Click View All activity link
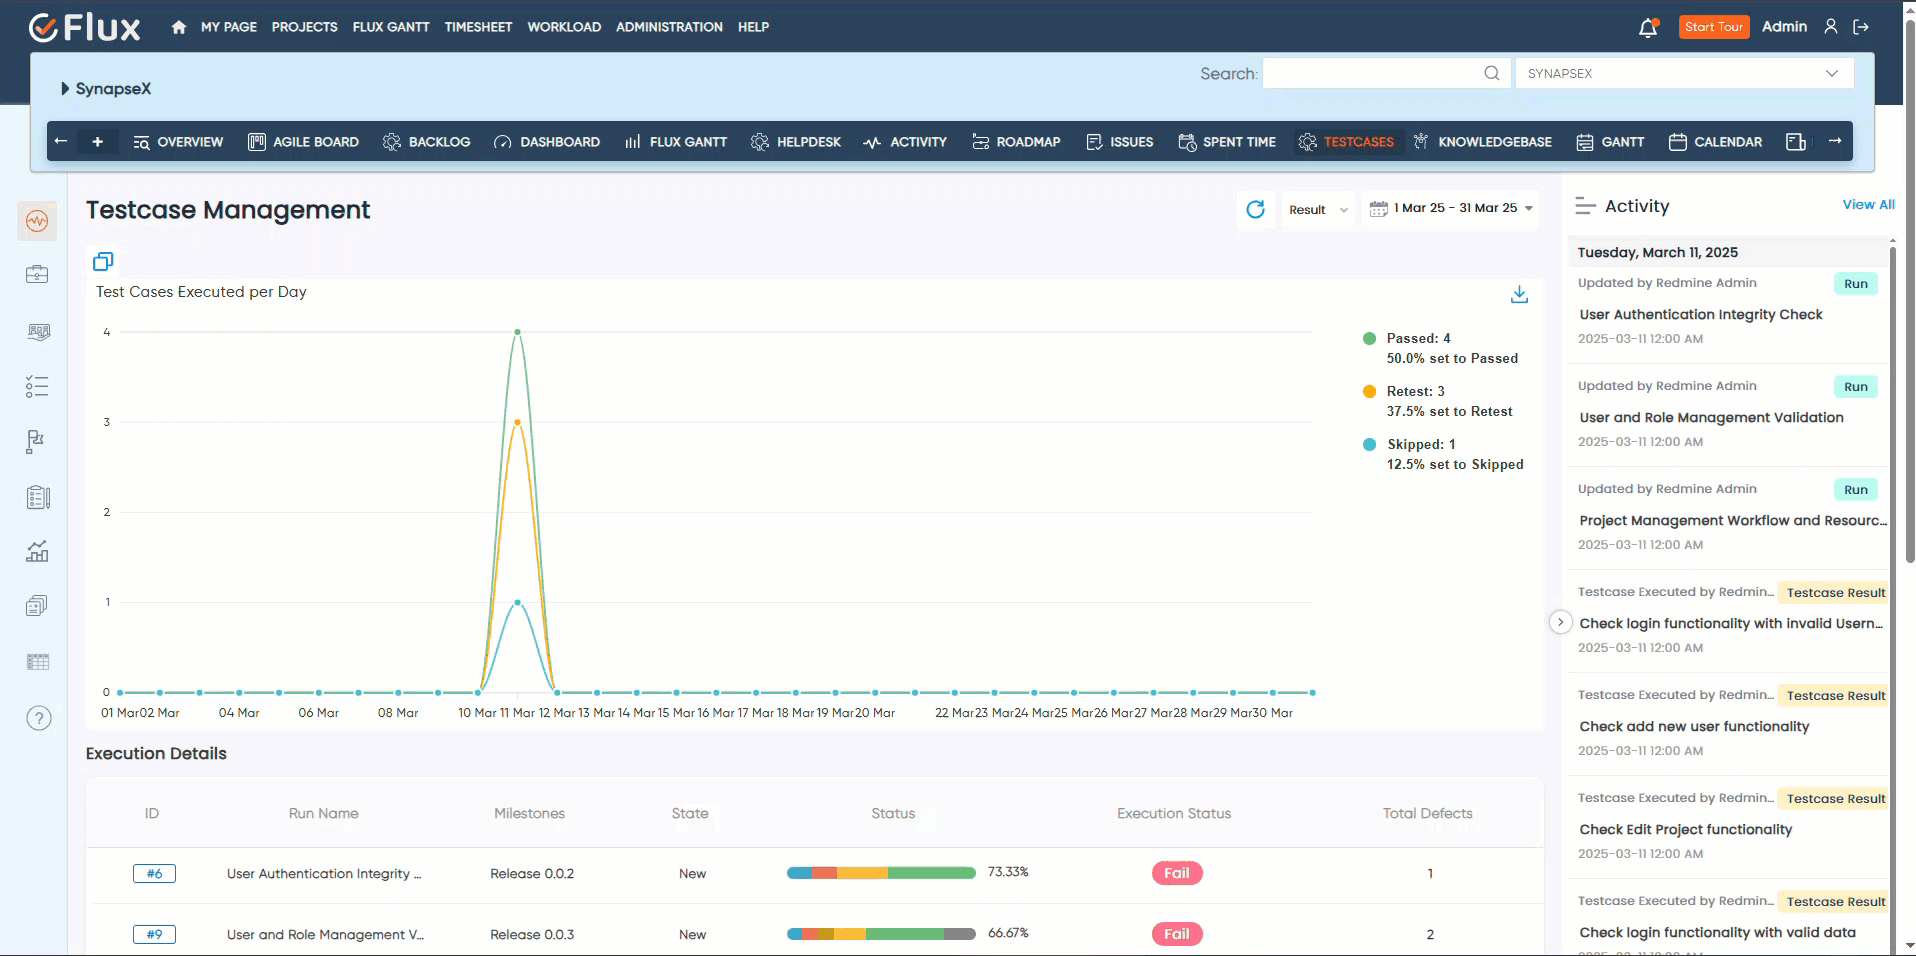Image resolution: width=1916 pixels, height=956 pixels. pos(1868,205)
